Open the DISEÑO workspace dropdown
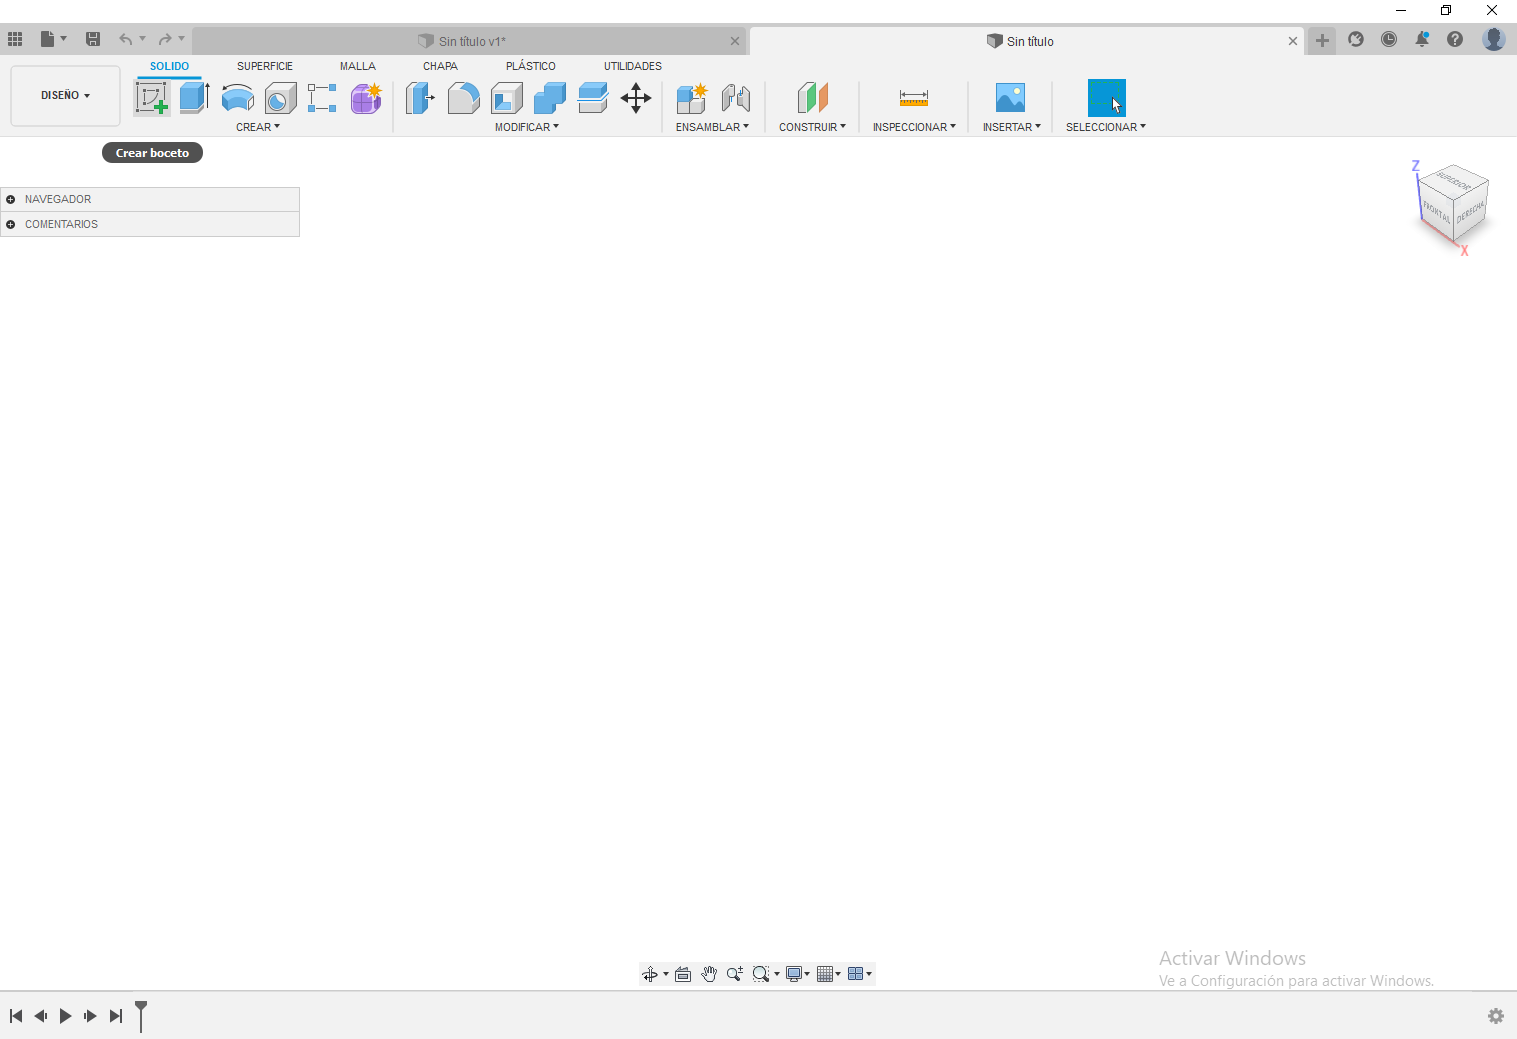Image resolution: width=1517 pixels, height=1039 pixels. click(x=66, y=96)
